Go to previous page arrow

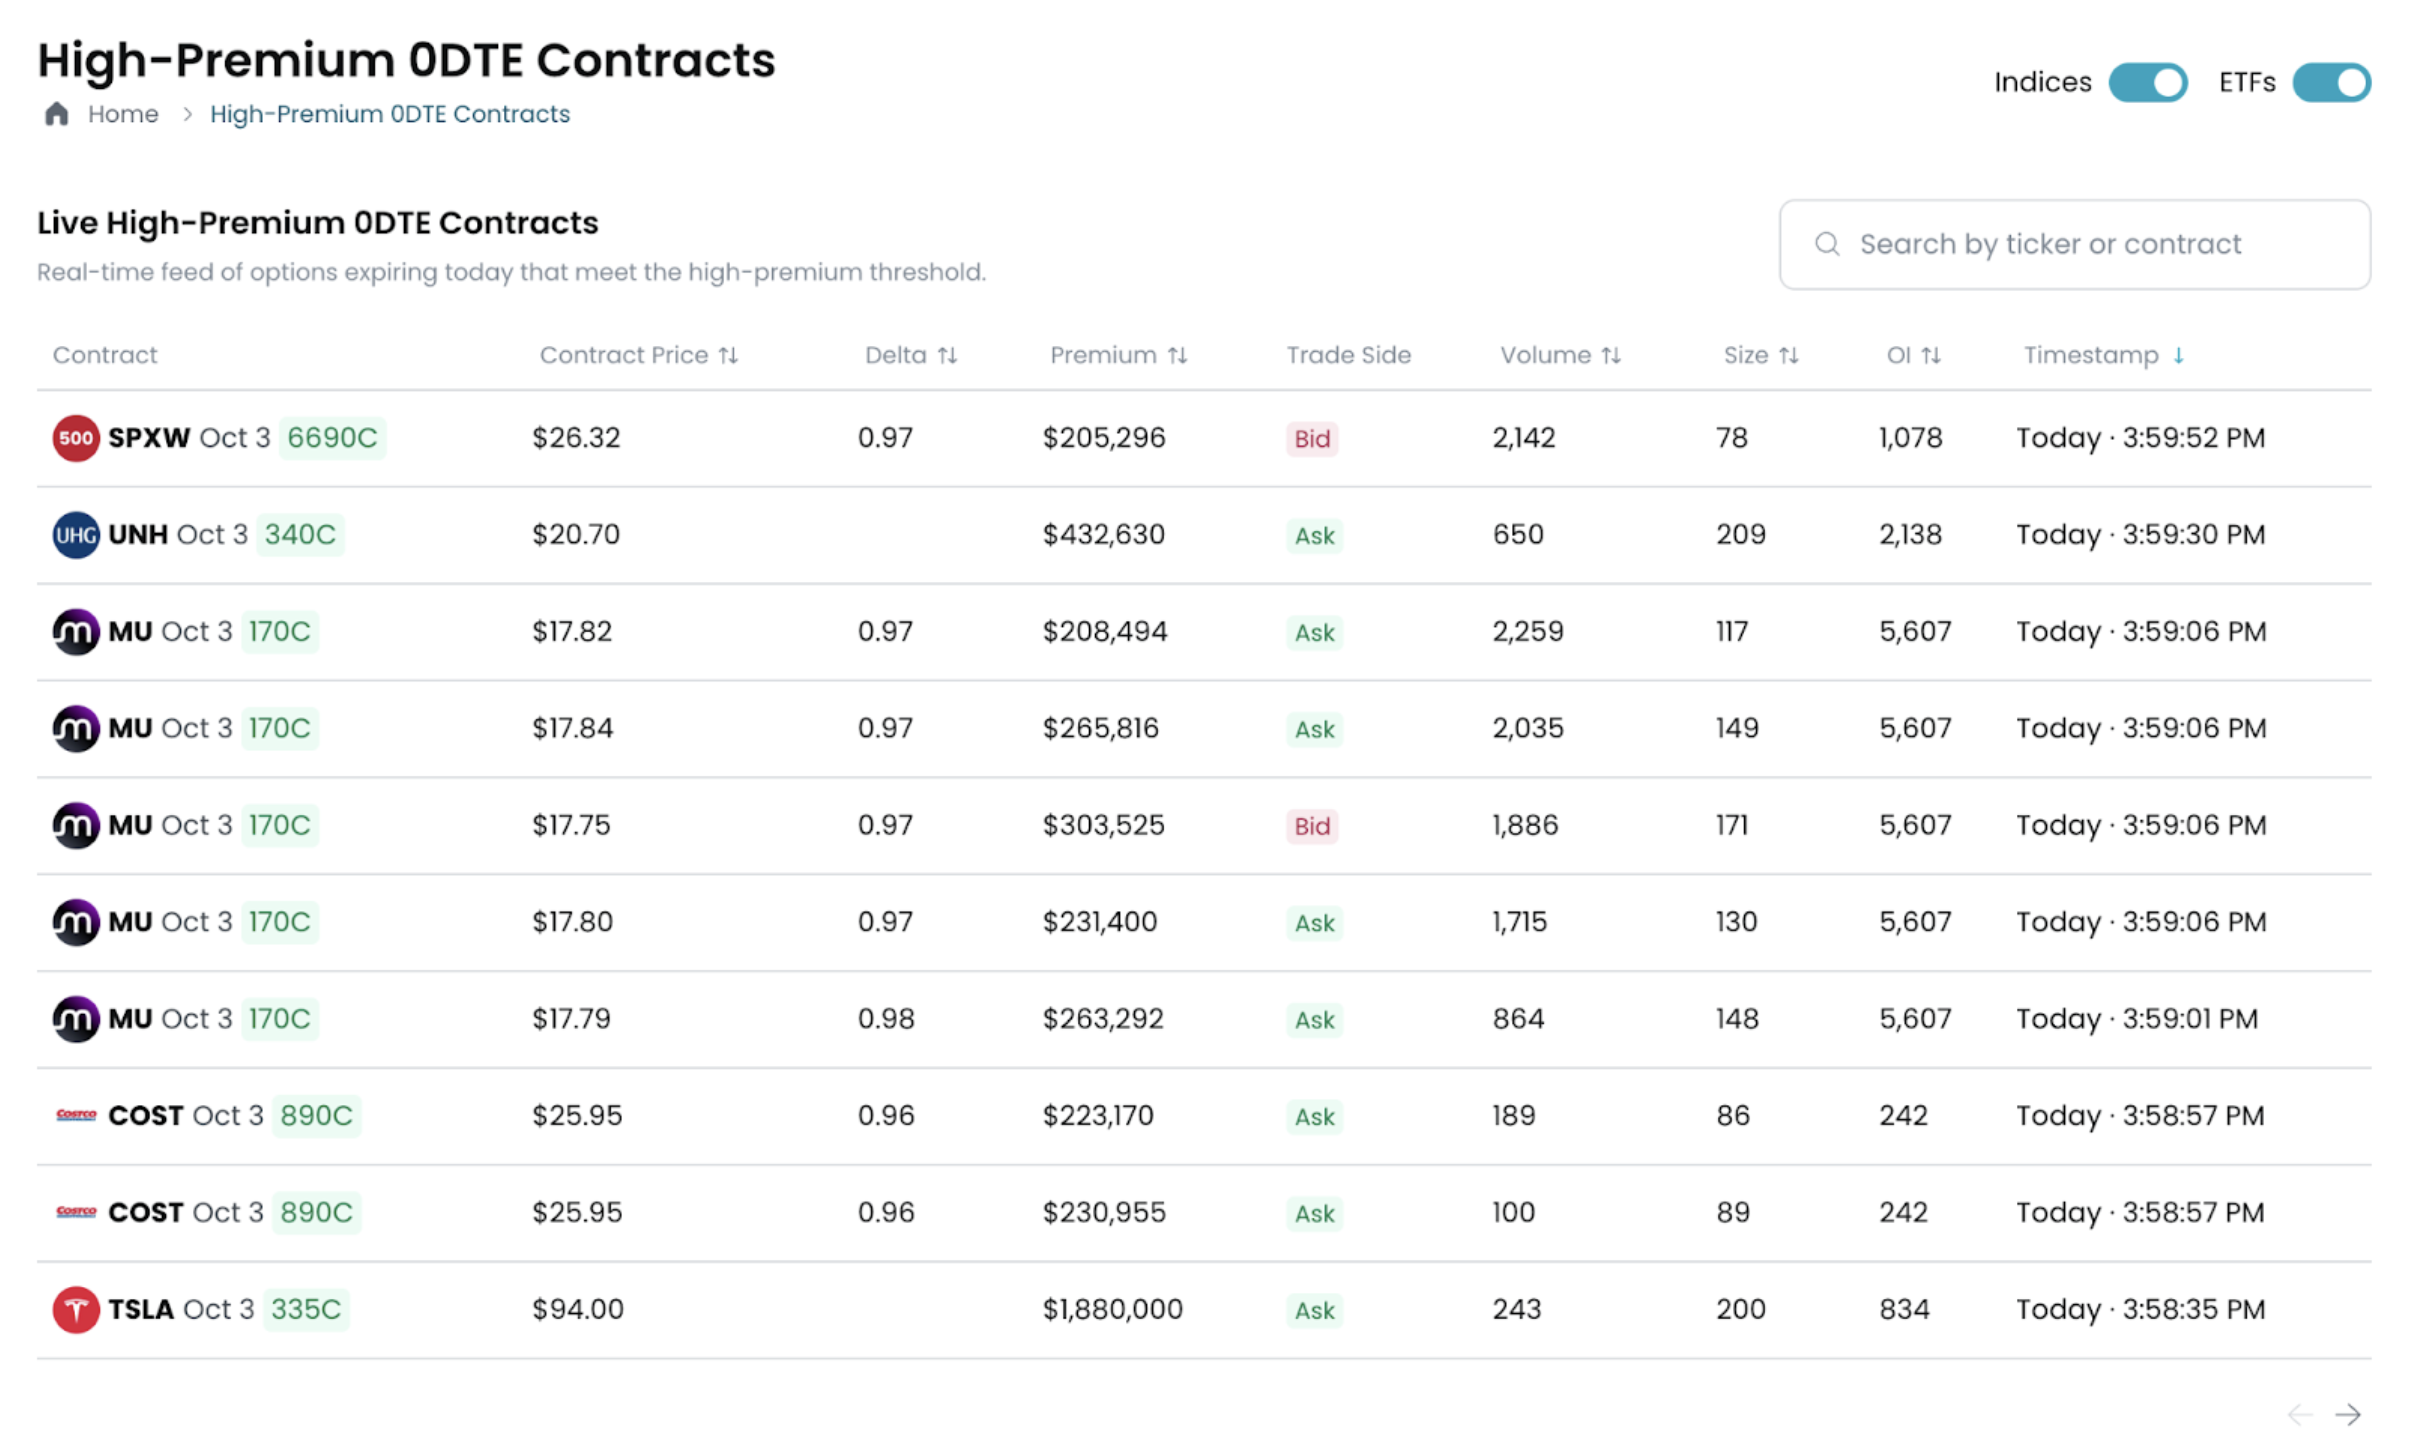2299,1414
